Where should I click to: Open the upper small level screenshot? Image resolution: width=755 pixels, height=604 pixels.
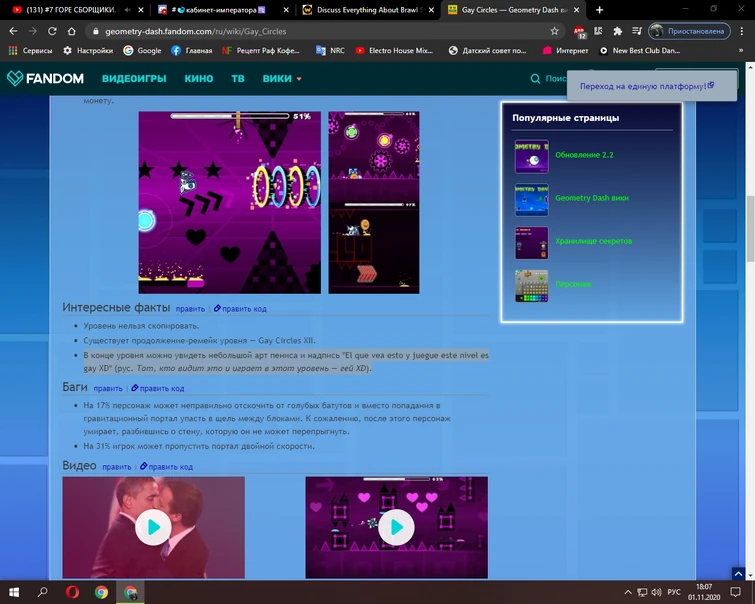click(374, 155)
